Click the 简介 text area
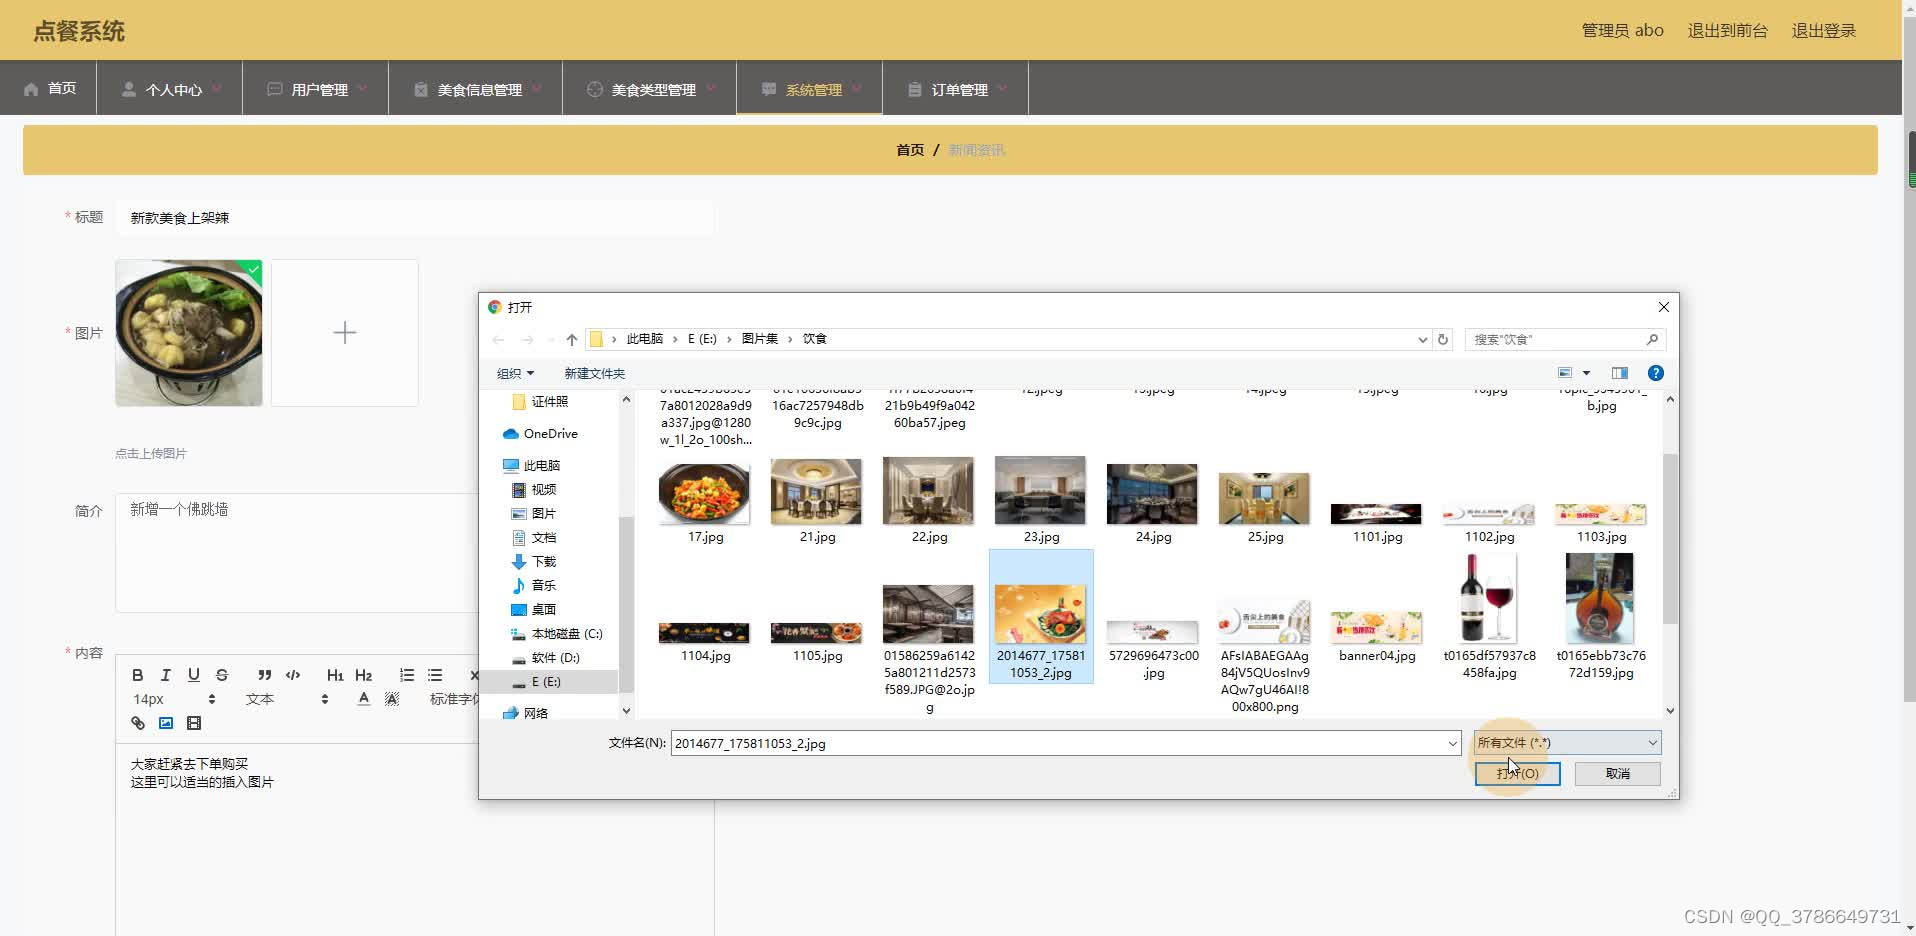Viewport: 1916px width, 936px height. [297, 552]
